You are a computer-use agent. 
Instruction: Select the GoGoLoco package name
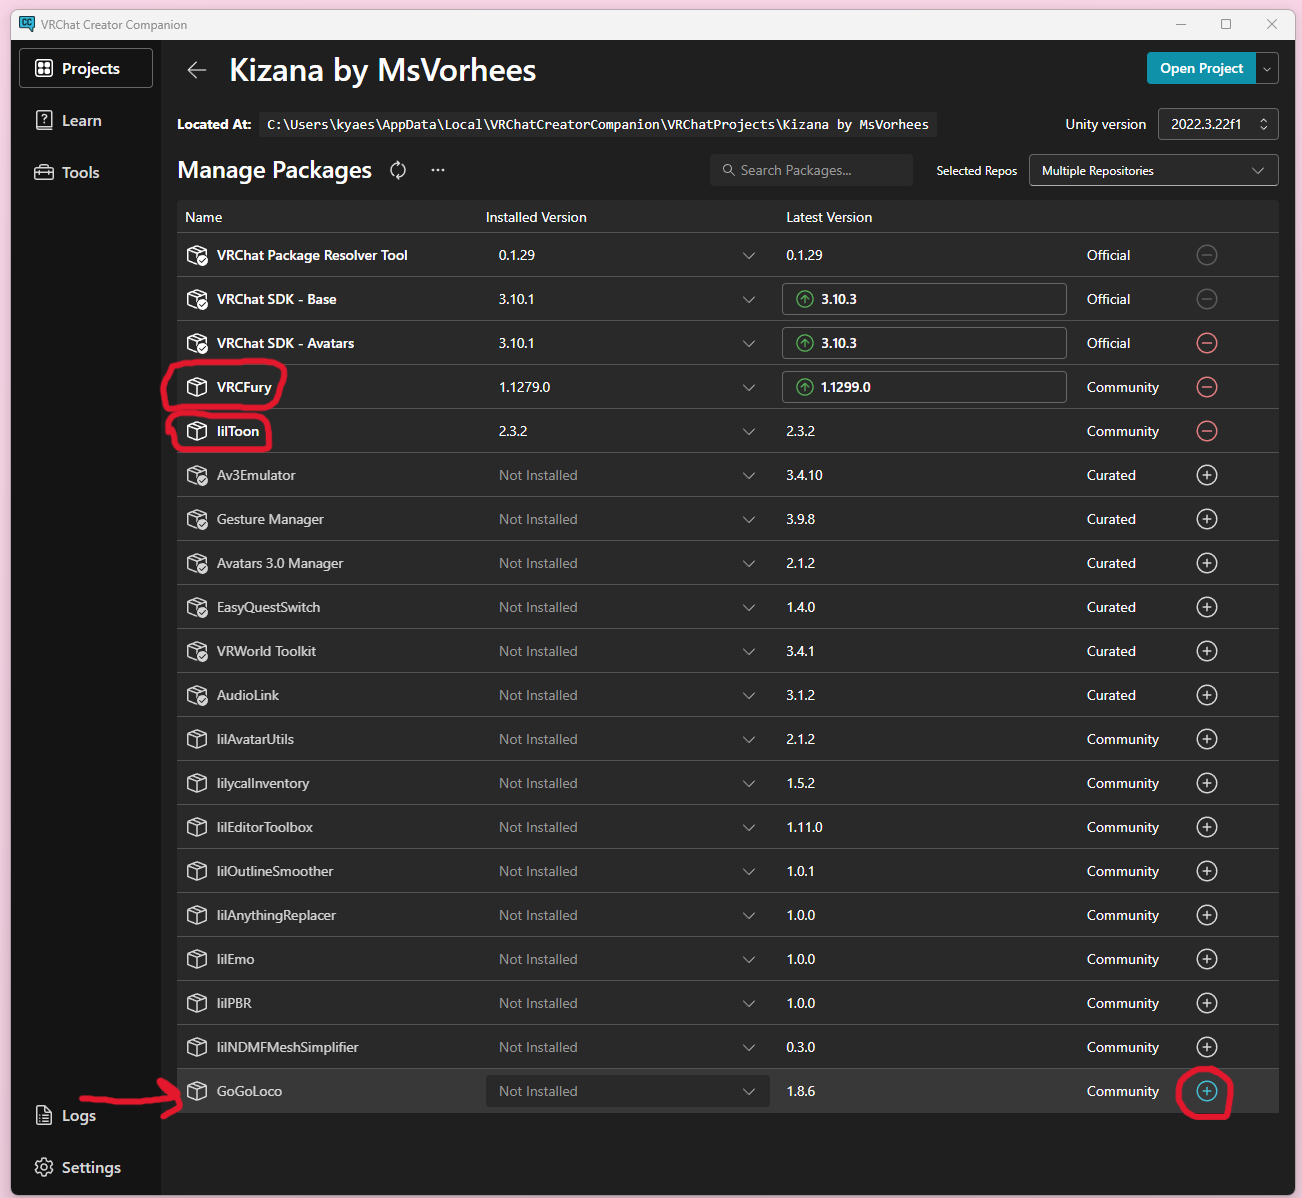pyautogui.click(x=249, y=1091)
